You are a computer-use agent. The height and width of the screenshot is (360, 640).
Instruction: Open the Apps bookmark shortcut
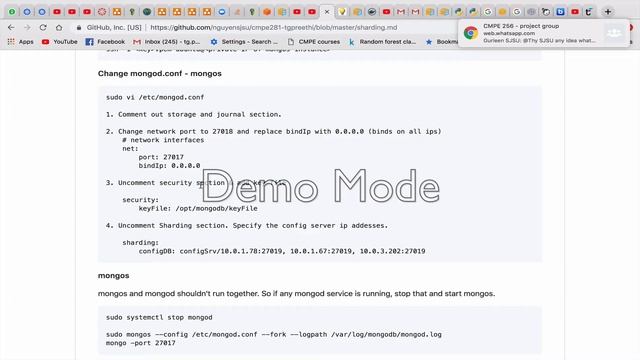tap(21, 42)
